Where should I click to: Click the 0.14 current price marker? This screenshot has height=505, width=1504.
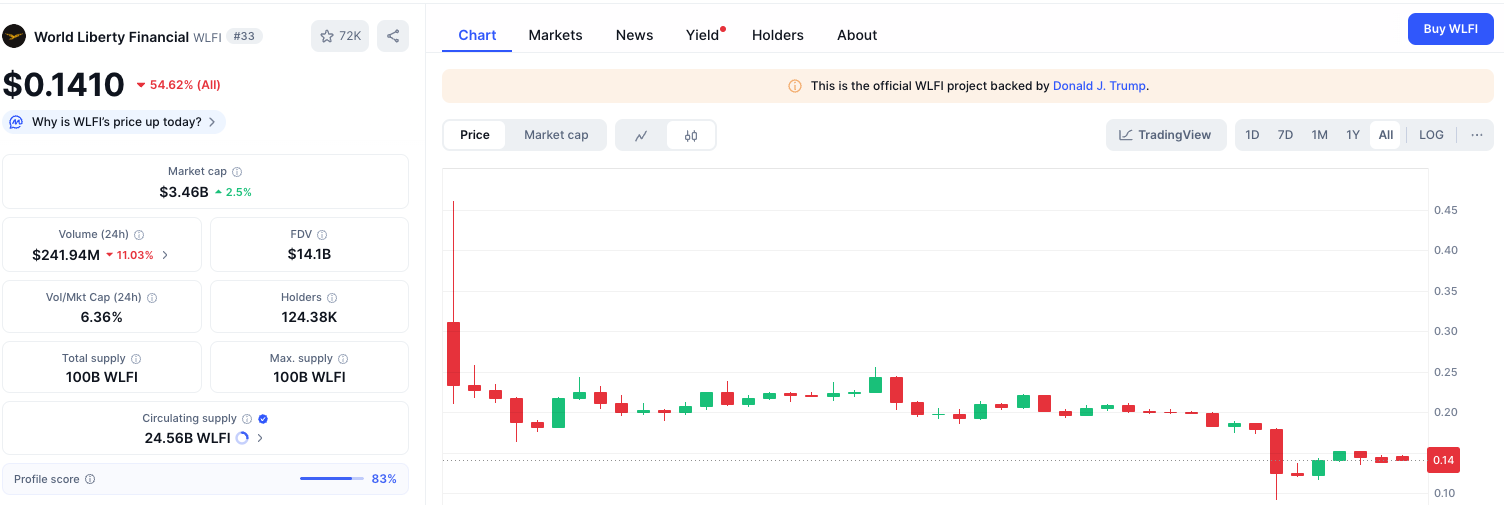(1443, 460)
